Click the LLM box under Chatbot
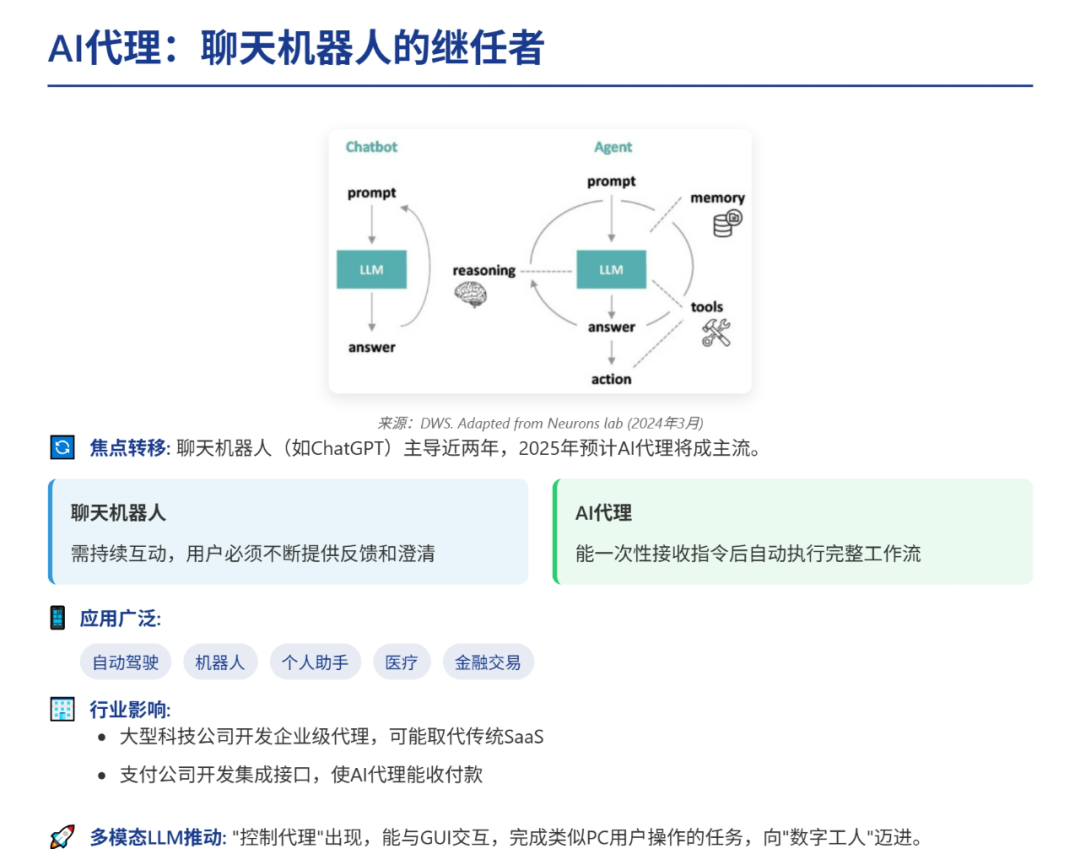This screenshot has width=1080, height=865. tap(371, 269)
